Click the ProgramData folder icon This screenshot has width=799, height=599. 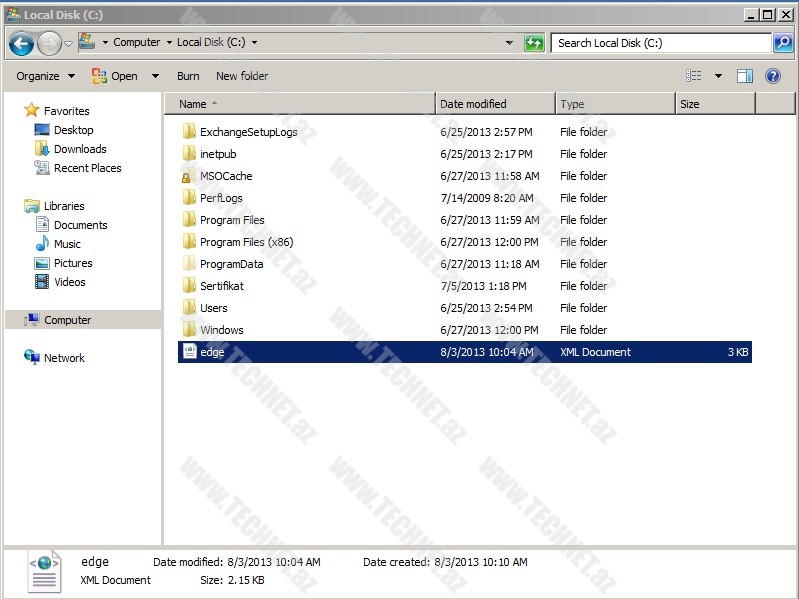pyautogui.click(x=189, y=263)
